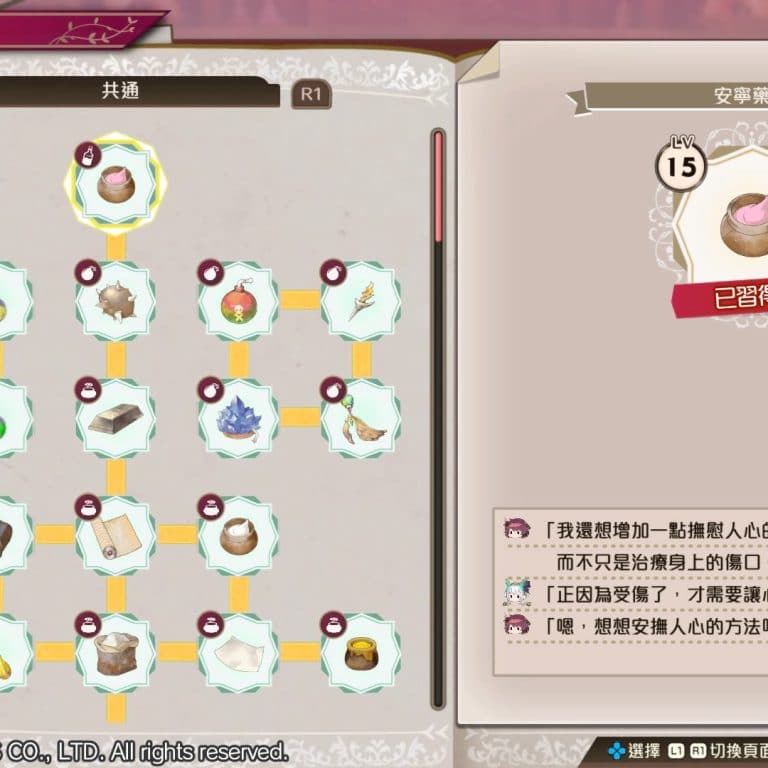Viewport: 768px width, 768px height.
Task: Choose the blue crystal cluster recipe
Action: (x=239, y=419)
